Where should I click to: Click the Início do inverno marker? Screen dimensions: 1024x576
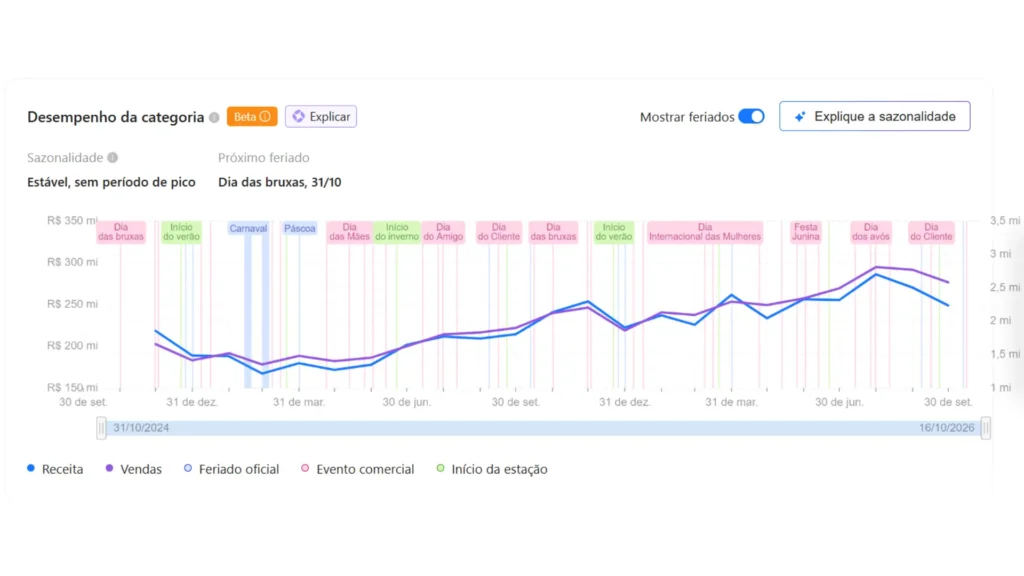click(x=397, y=232)
